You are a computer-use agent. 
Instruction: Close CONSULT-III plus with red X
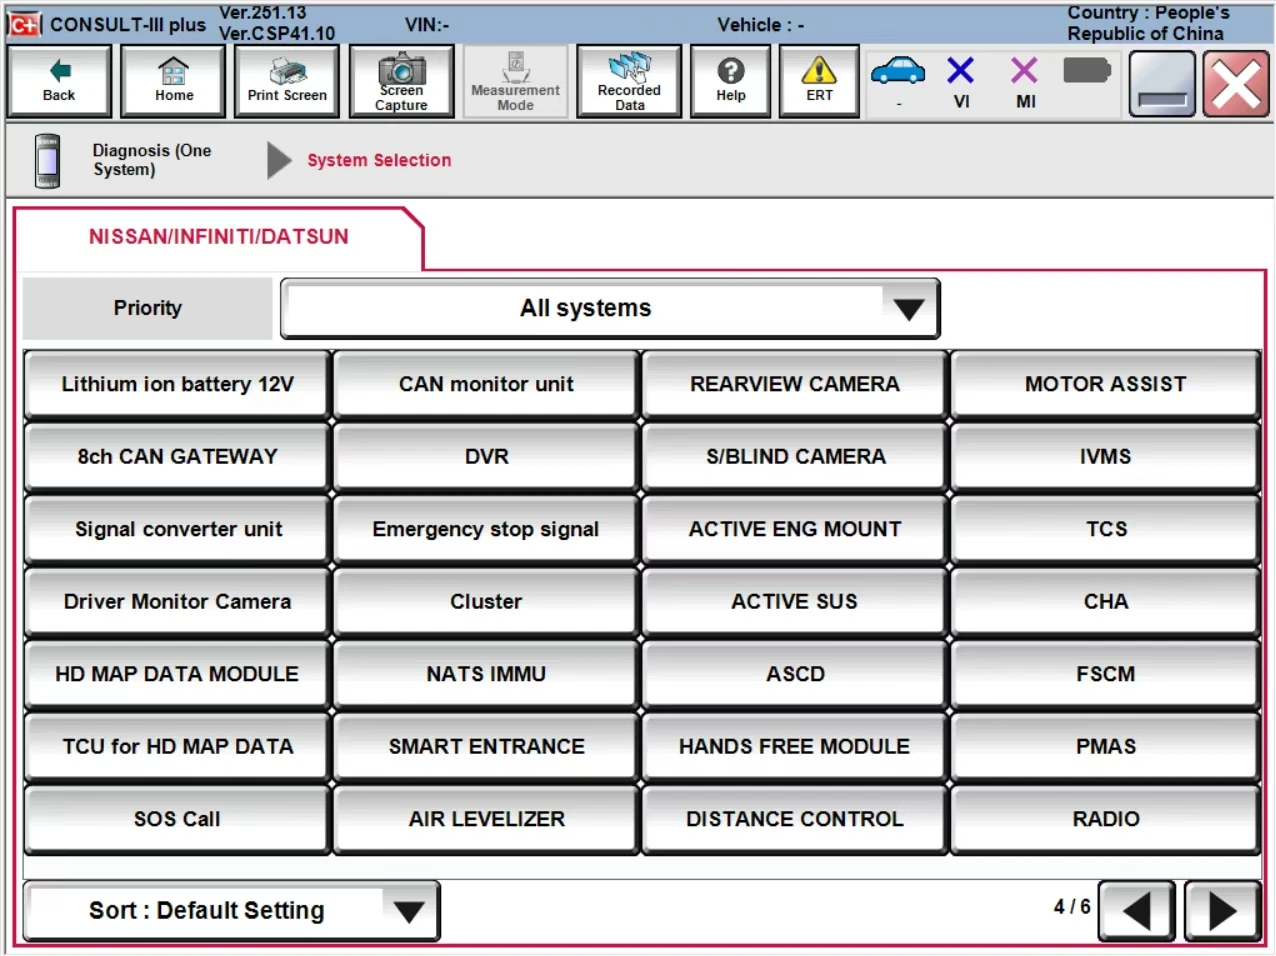(x=1236, y=84)
